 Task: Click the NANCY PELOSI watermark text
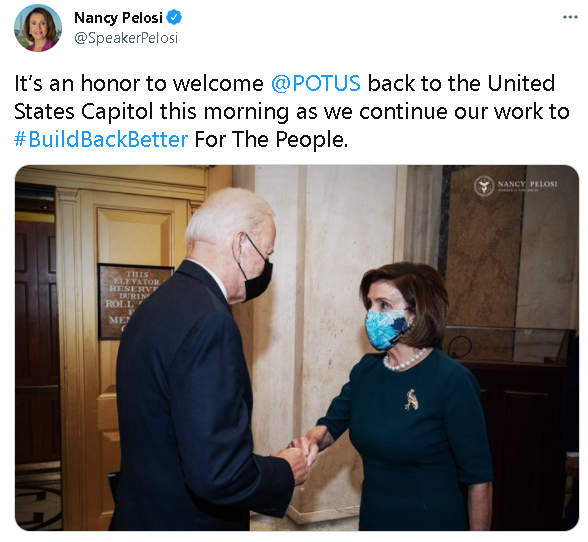click(x=527, y=184)
